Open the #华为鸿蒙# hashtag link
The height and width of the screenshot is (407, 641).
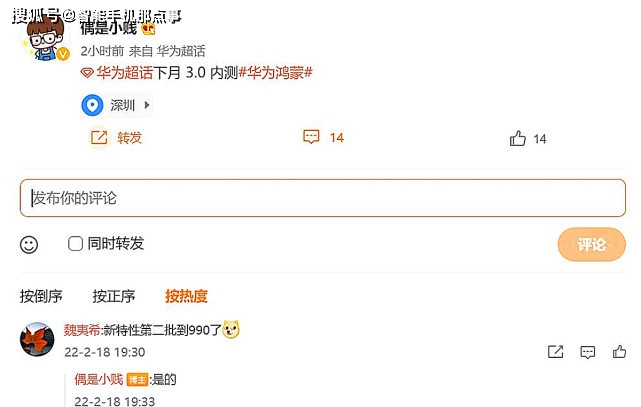276,73
